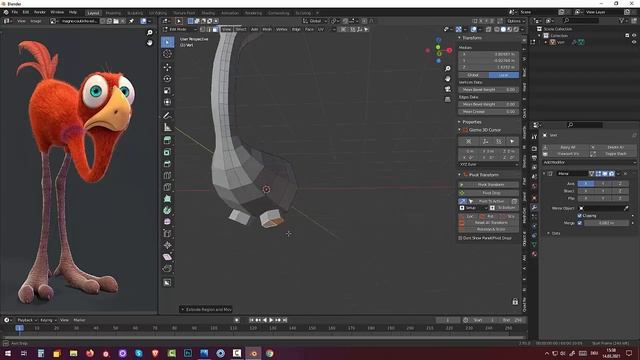Select the Poly Build tool
This screenshot has width=640, height=360.
167,199
